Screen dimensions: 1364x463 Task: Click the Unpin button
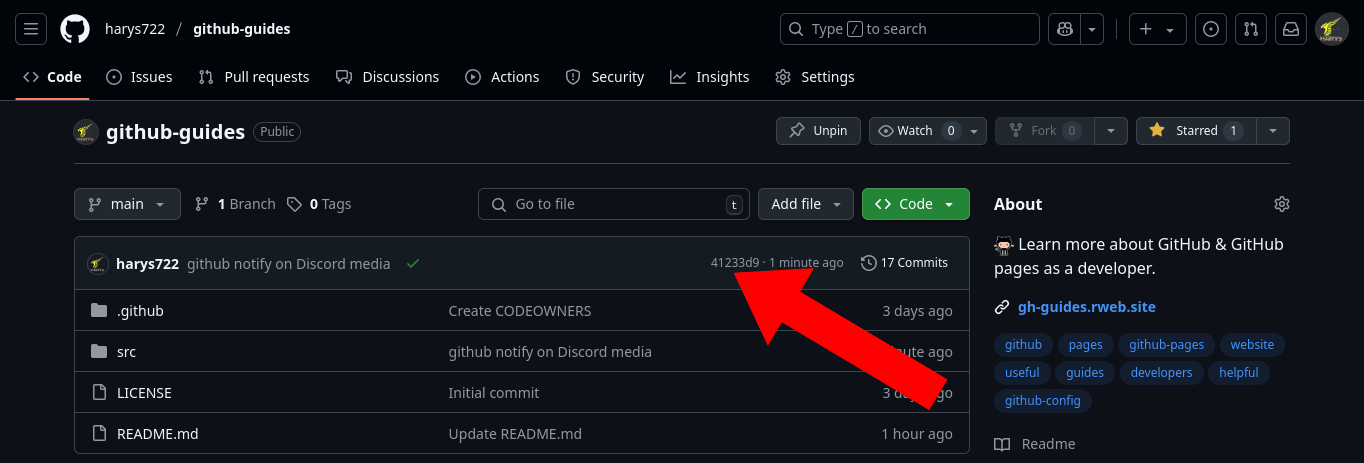tap(818, 131)
